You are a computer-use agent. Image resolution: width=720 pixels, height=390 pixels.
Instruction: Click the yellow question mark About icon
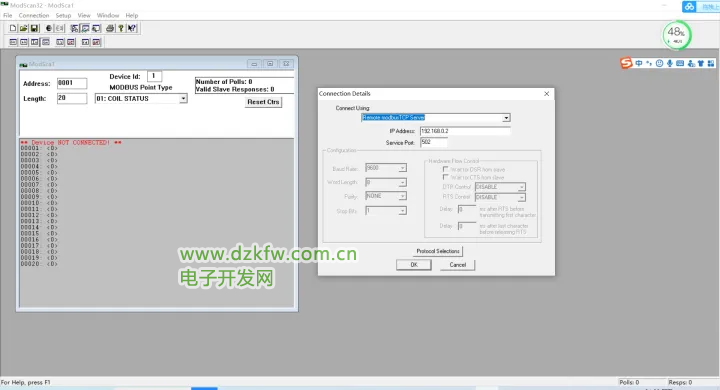click(121, 28)
